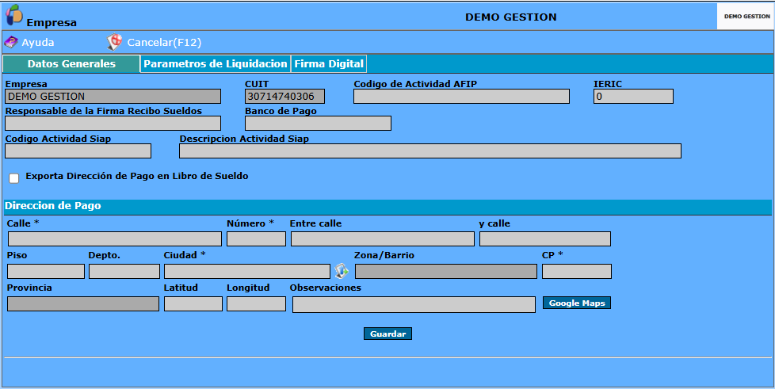Go to the Firma Digital tab
Image resolution: width=775 pixels, height=389 pixels.
[329, 64]
